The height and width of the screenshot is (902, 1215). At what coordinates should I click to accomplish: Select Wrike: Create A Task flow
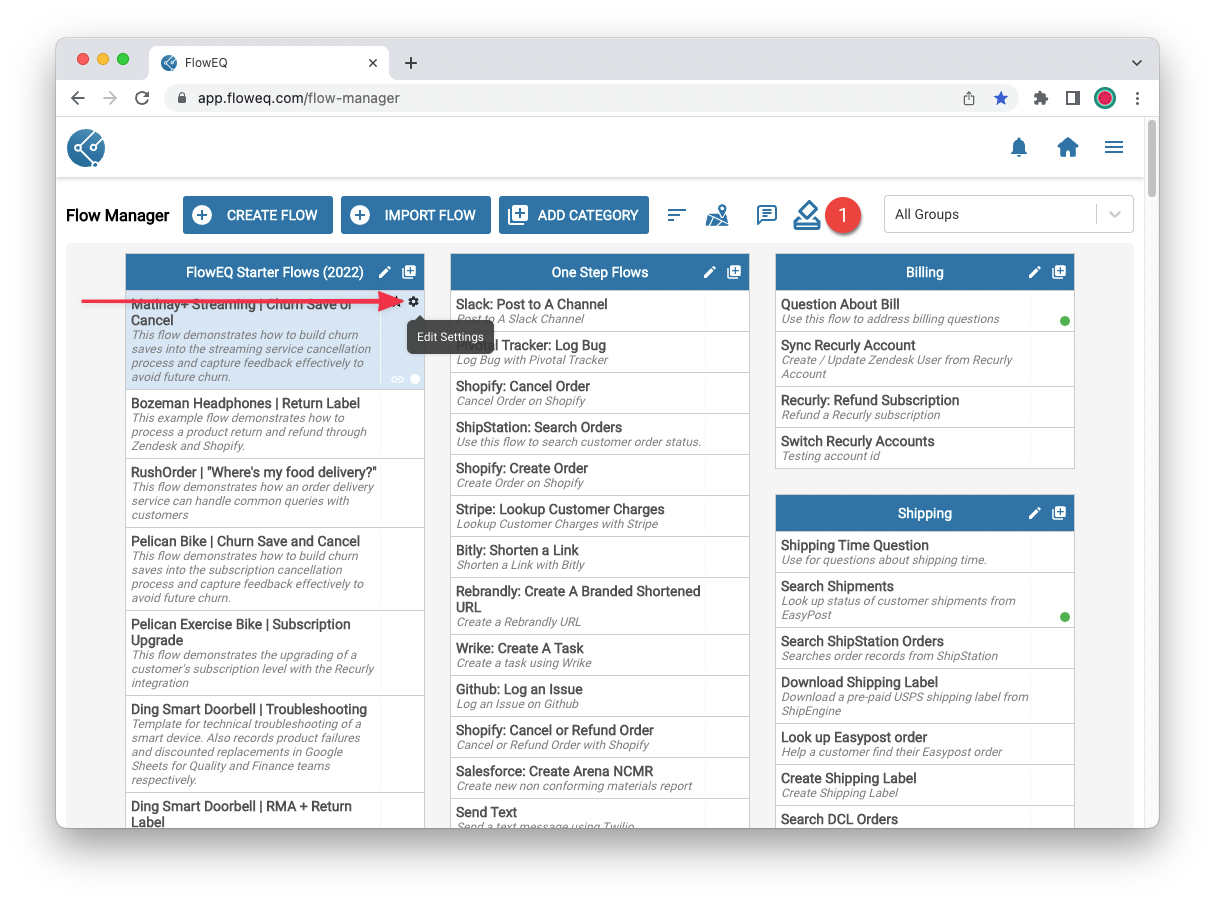pyautogui.click(x=600, y=655)
